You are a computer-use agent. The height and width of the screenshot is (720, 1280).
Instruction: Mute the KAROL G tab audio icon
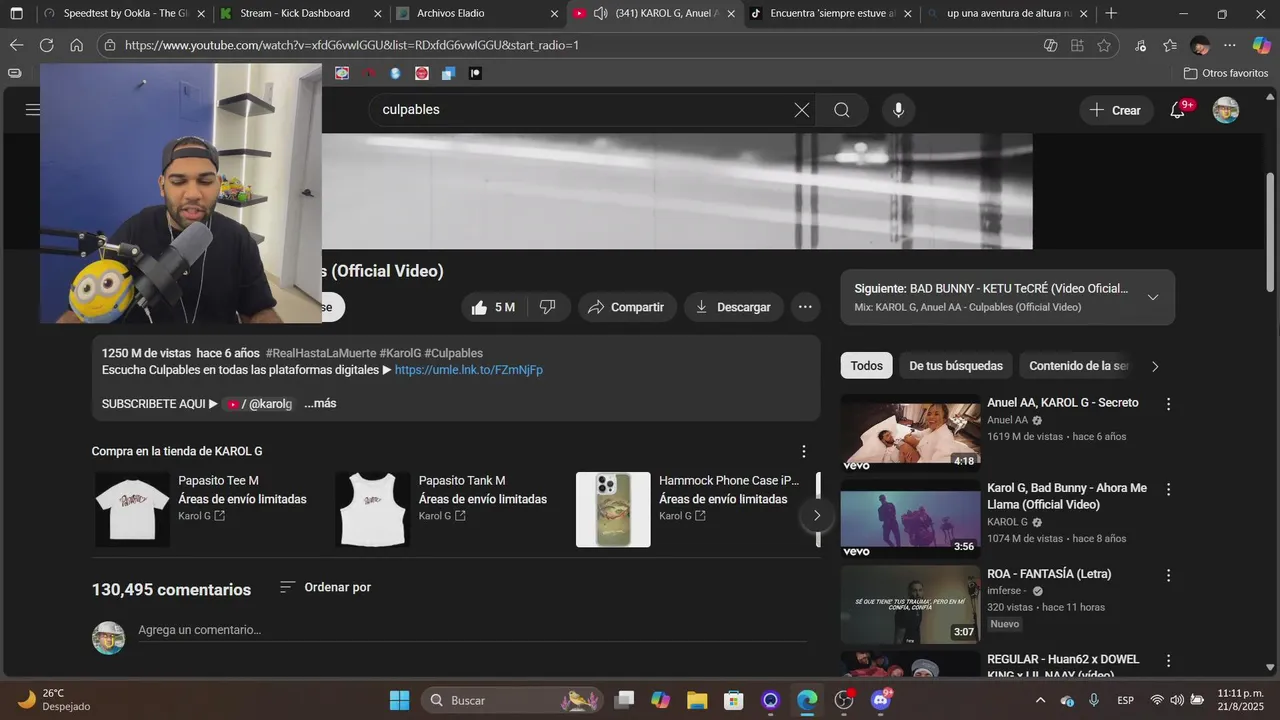[600, 14]
